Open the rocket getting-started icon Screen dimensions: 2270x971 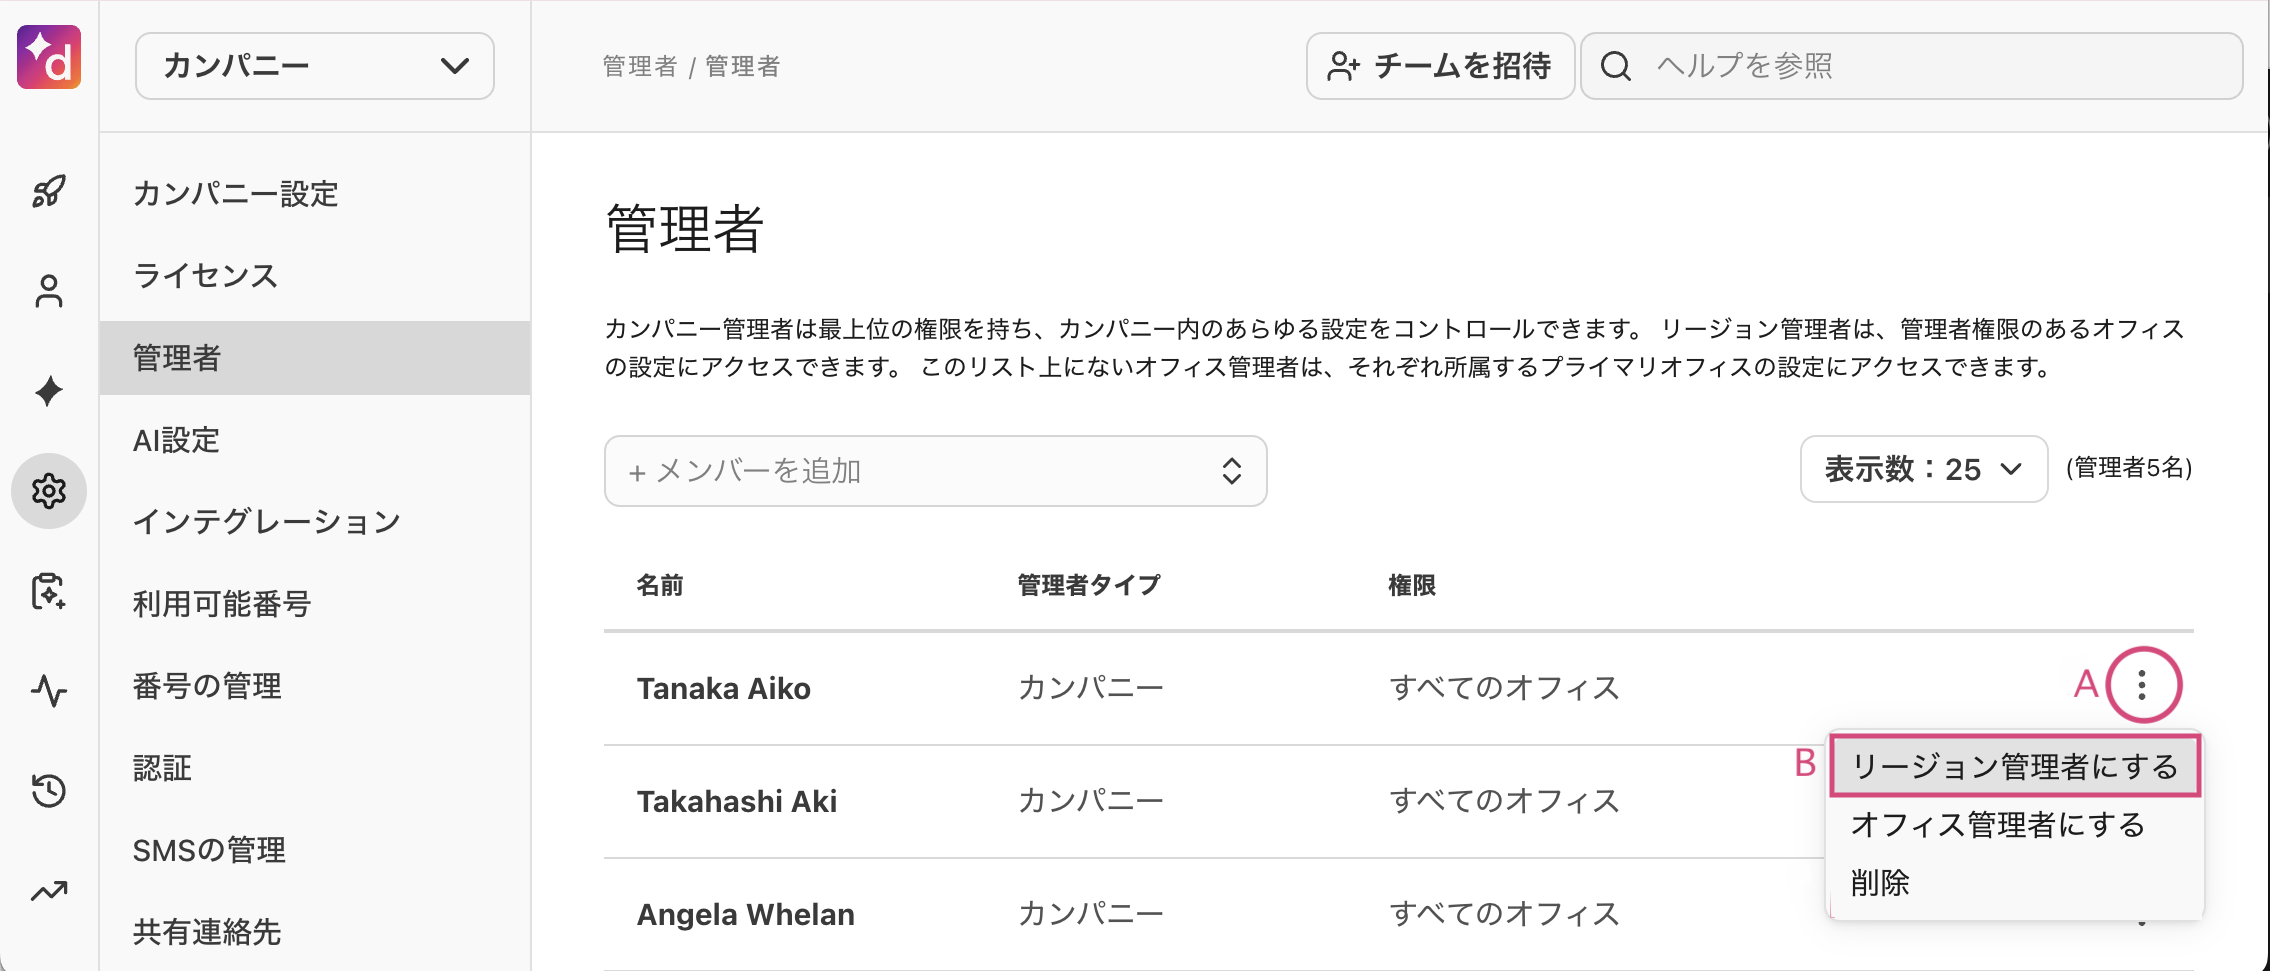47,190
